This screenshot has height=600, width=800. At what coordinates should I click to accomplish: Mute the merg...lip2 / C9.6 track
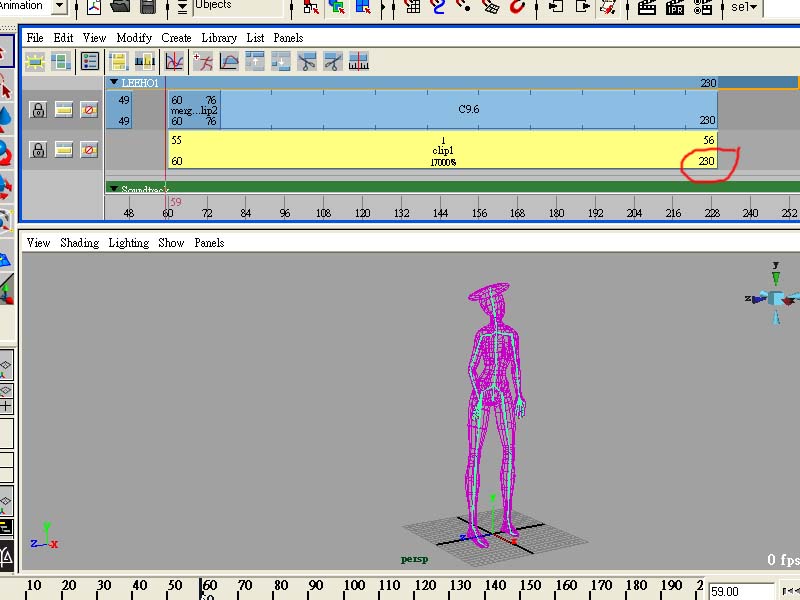pos(89,110)
